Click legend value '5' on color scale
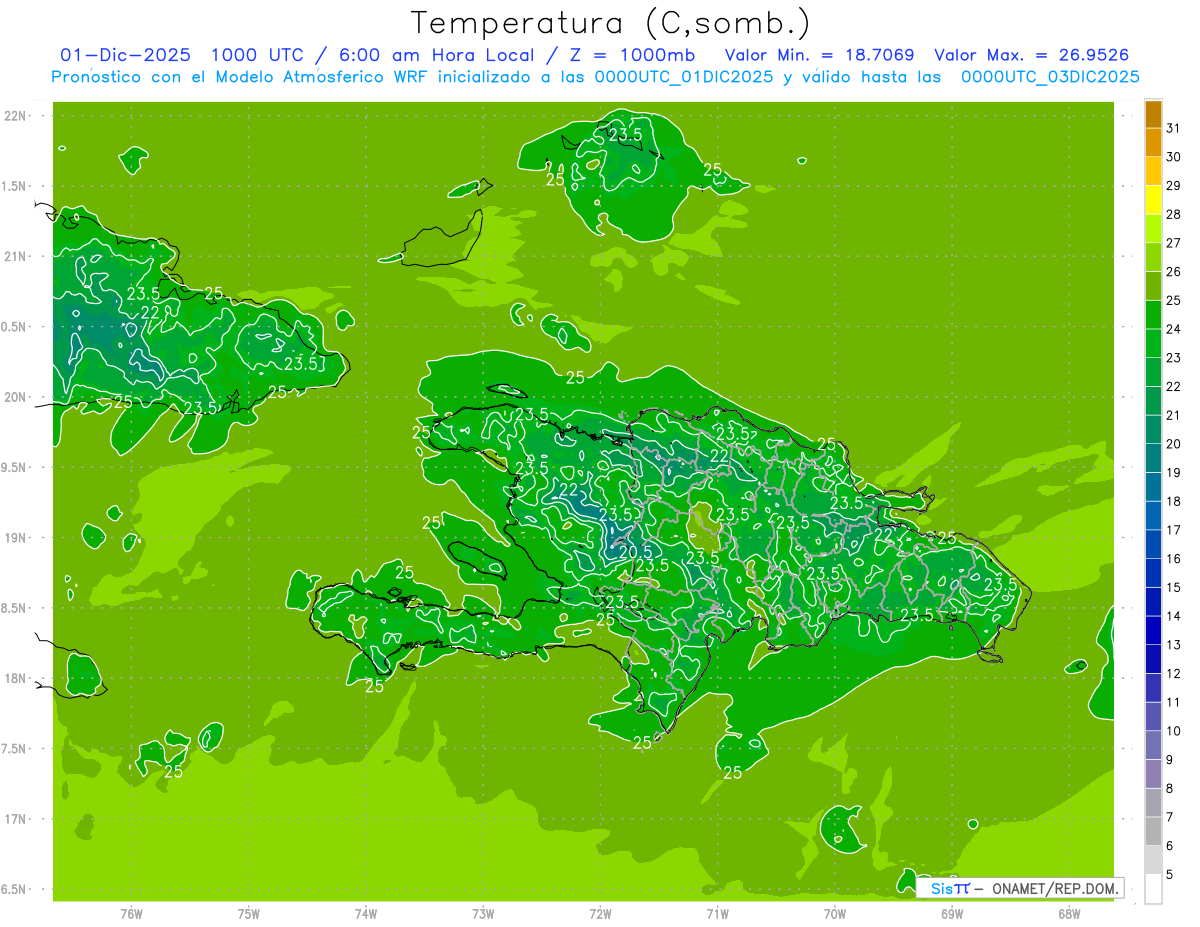This screenshot has width=1200, height=927. click(x=1169, y=875)
